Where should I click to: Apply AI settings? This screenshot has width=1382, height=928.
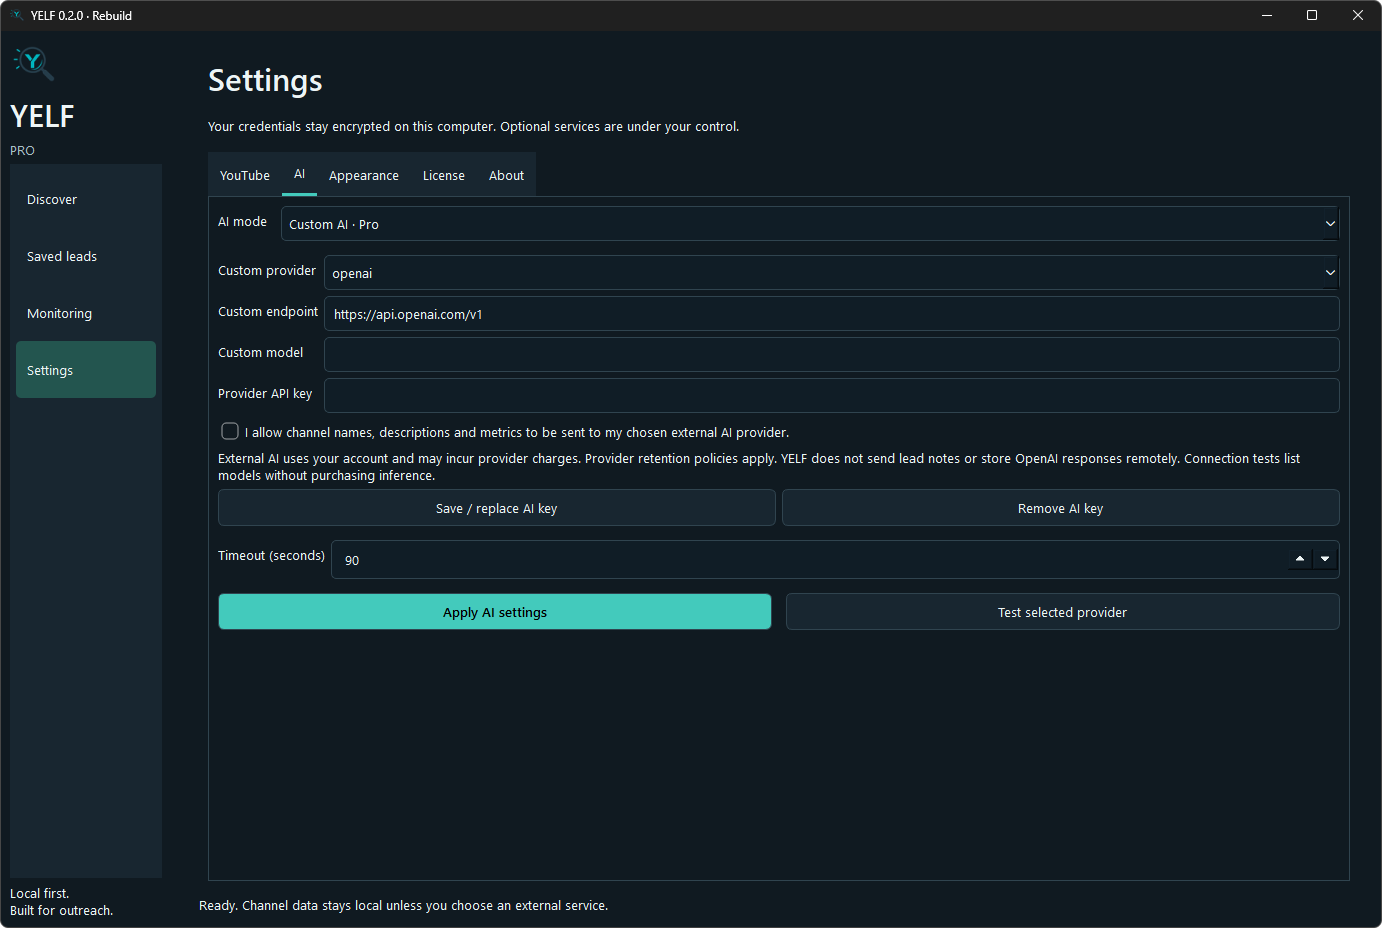click(495, 612)
